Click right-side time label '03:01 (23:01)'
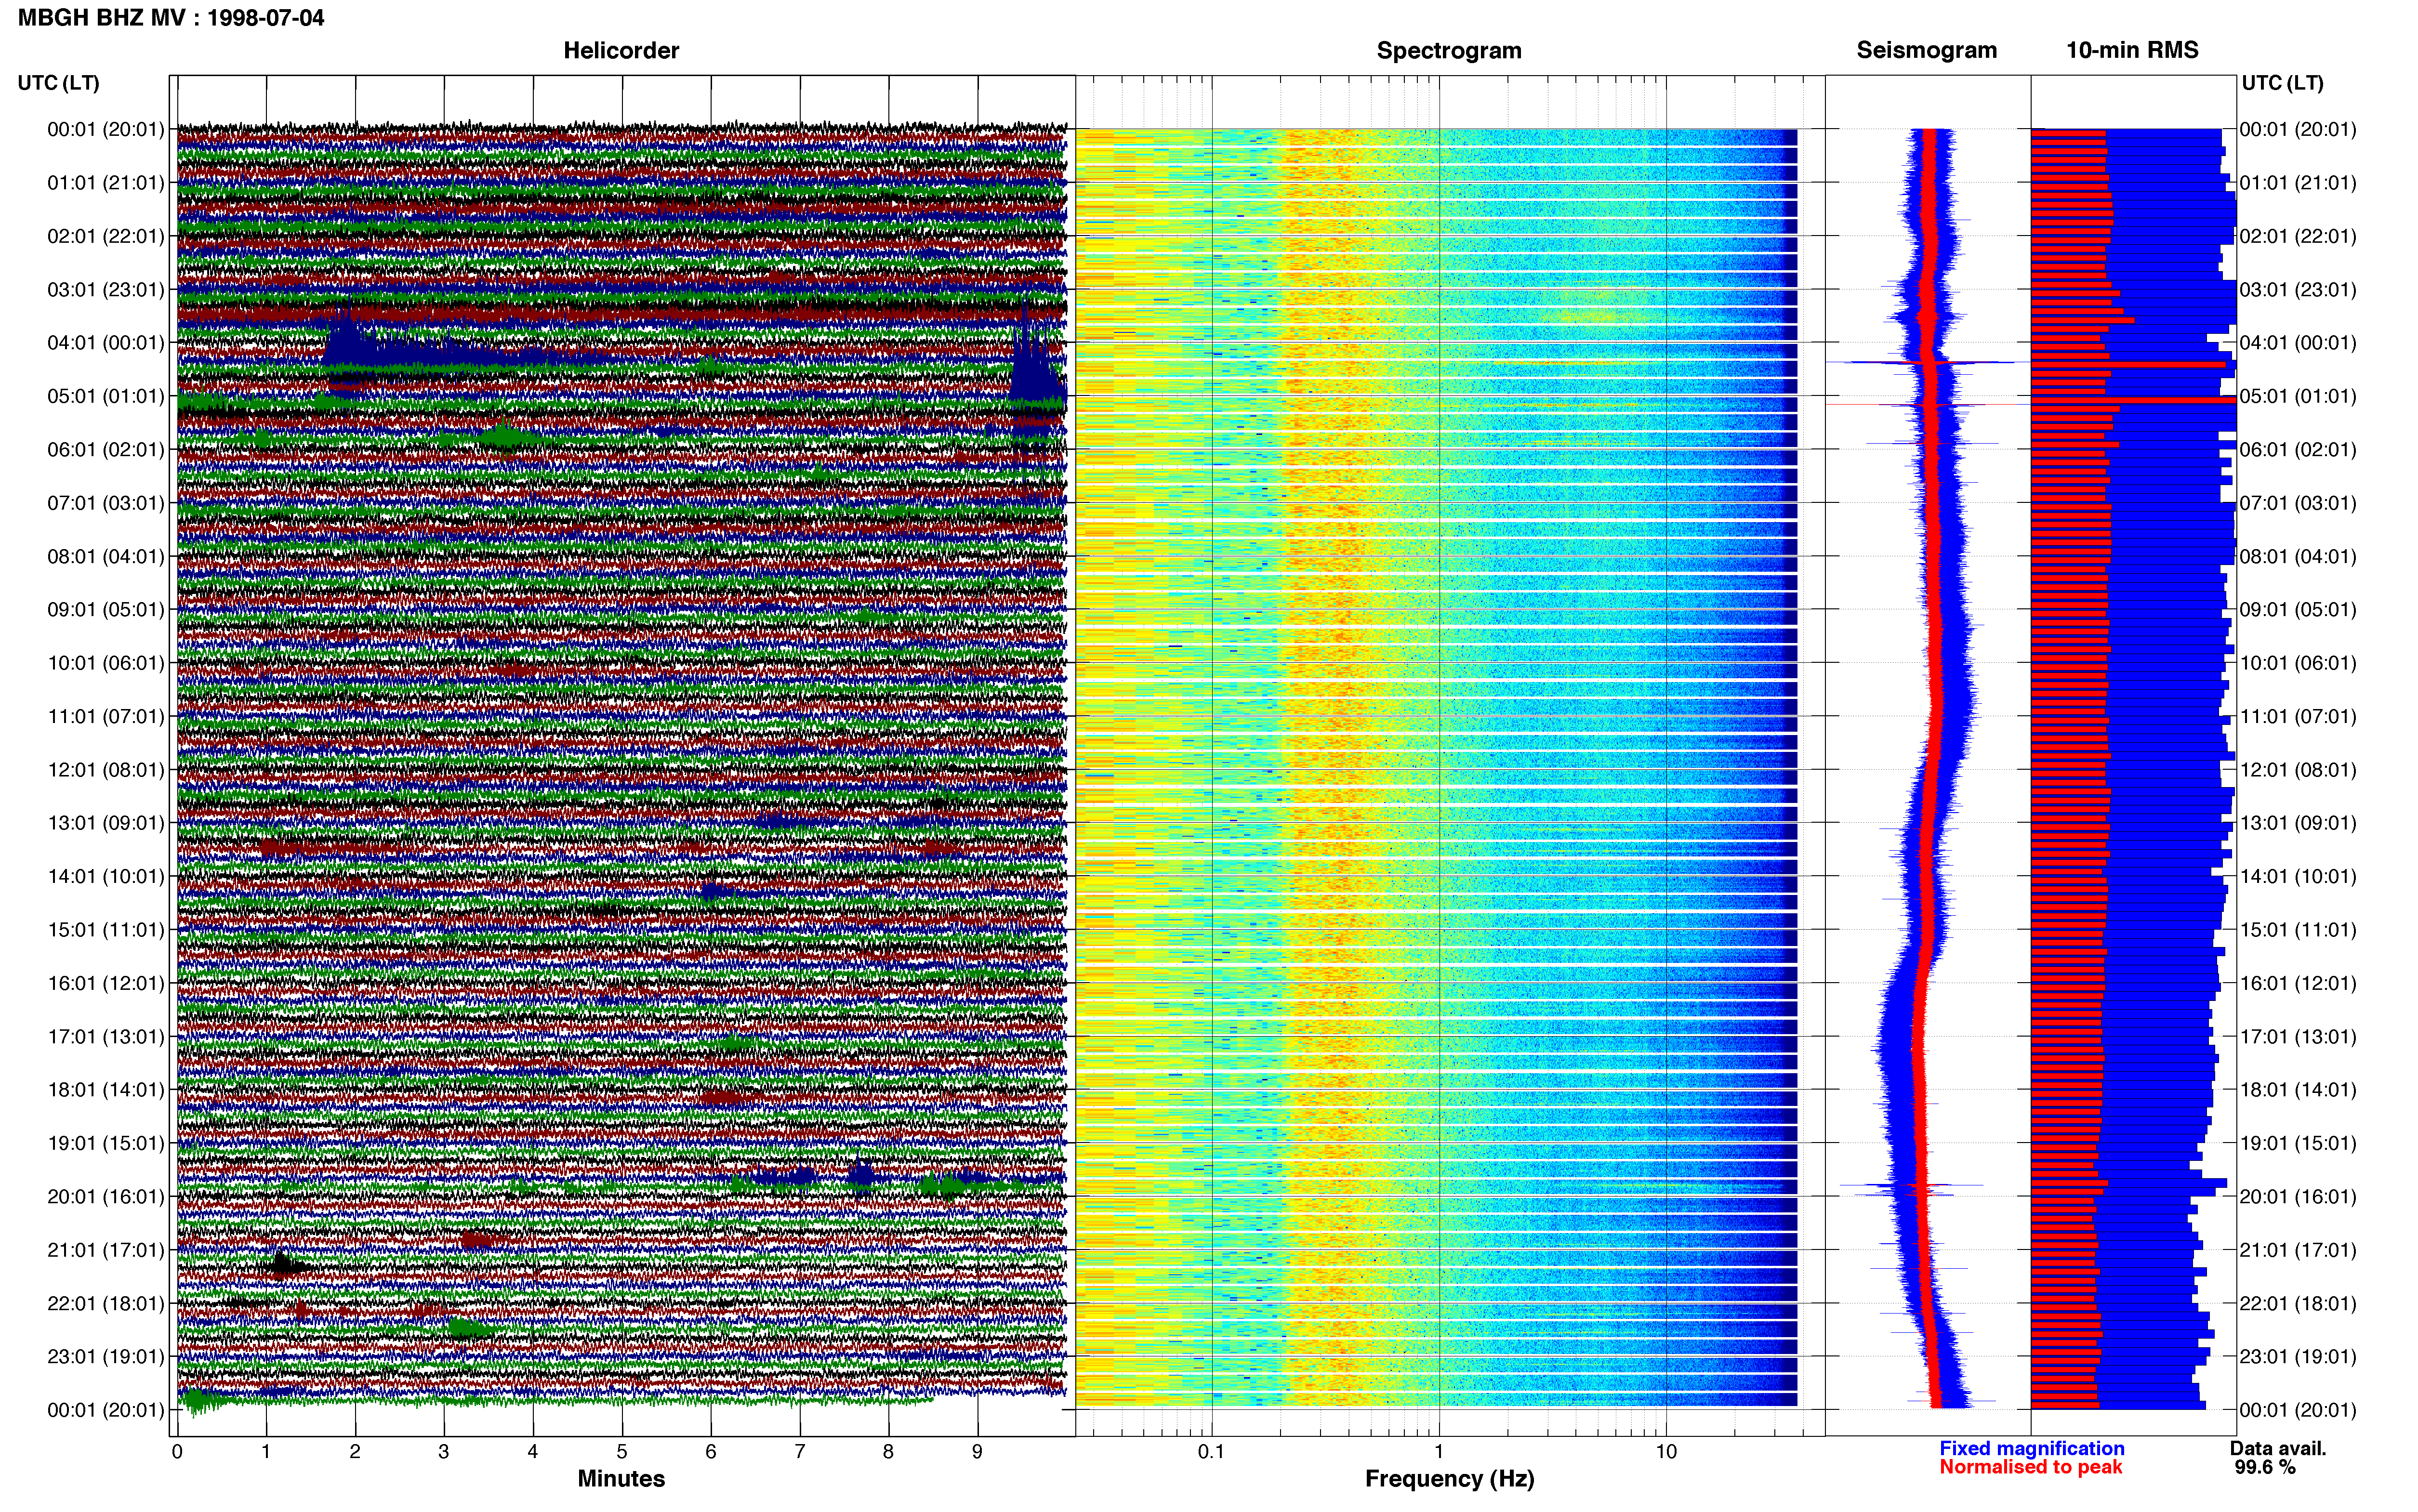 click(2298, 290)
